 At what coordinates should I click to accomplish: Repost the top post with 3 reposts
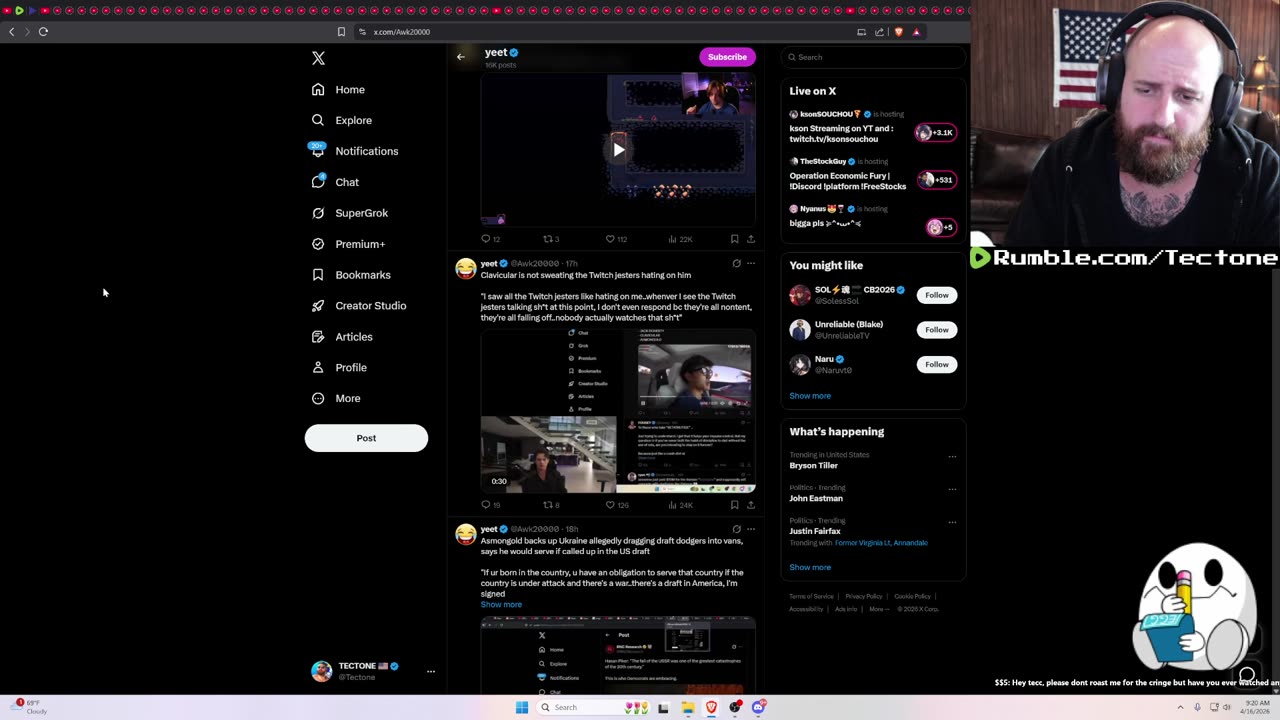[x=550, y=239]
